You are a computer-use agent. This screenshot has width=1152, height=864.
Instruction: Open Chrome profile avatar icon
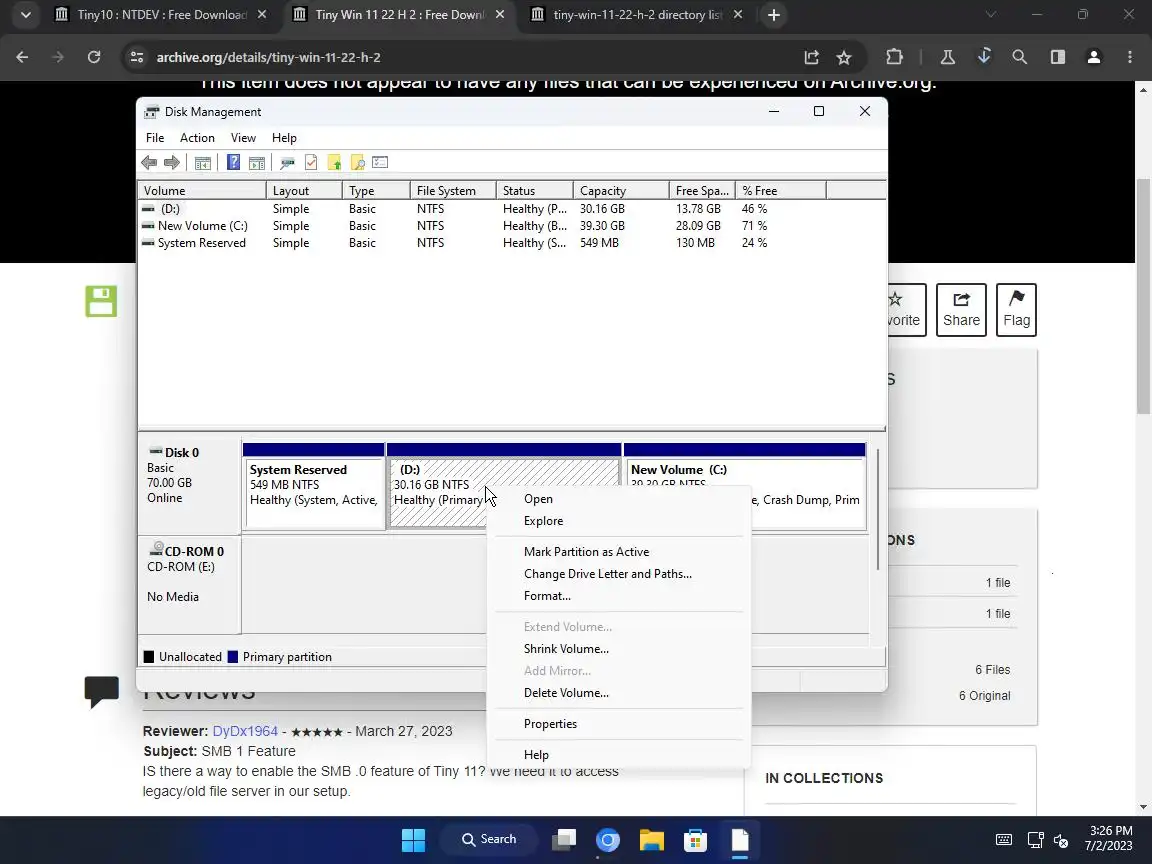point(1094,57)
